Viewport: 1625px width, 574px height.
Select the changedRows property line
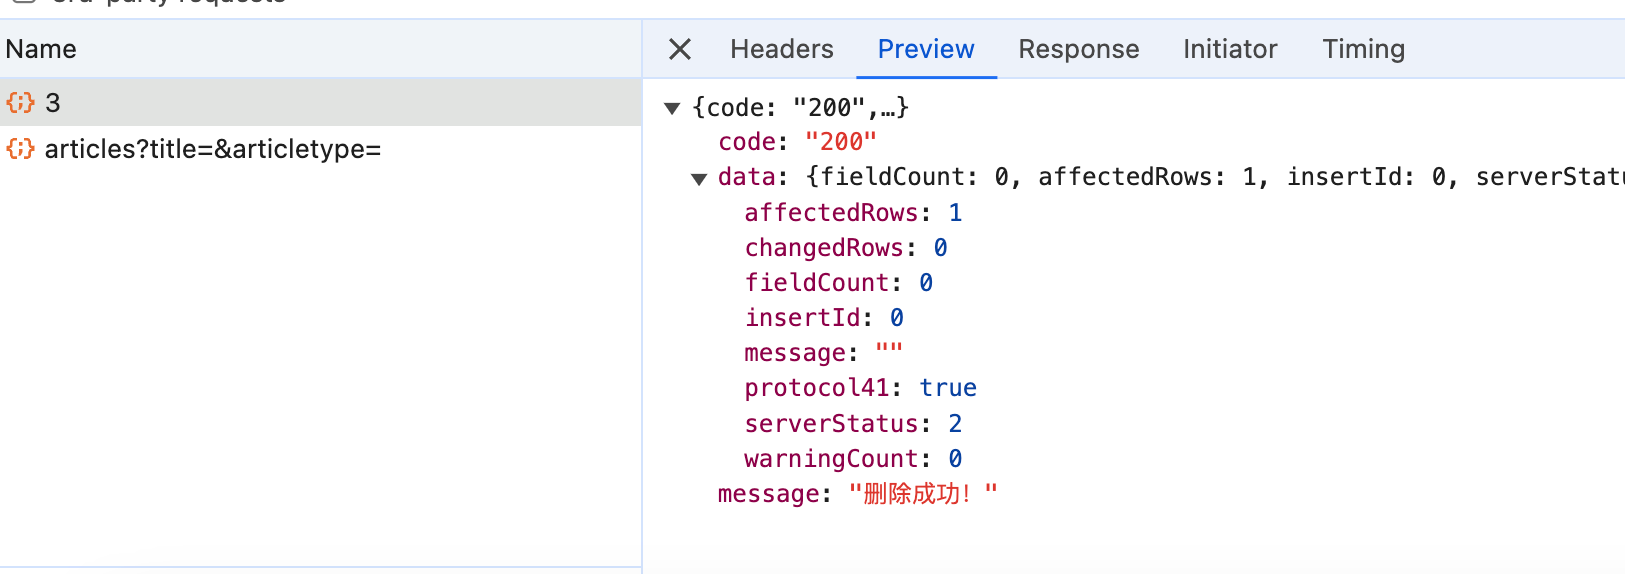coord(845,248)
